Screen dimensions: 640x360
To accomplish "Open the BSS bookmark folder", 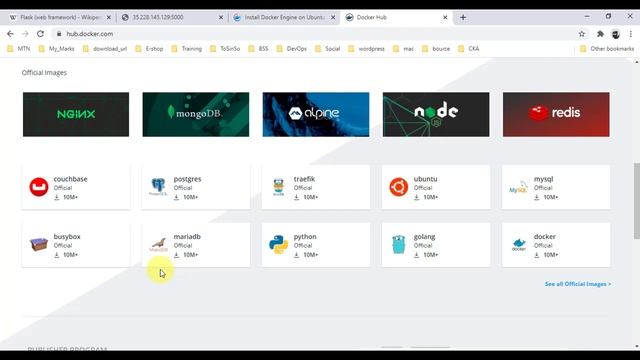I will pyautogui.click(x=259, y=49).
